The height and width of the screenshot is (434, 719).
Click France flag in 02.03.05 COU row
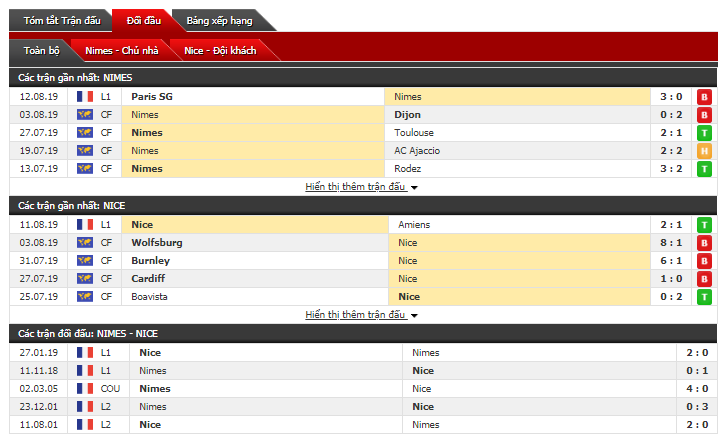[85, 389]
